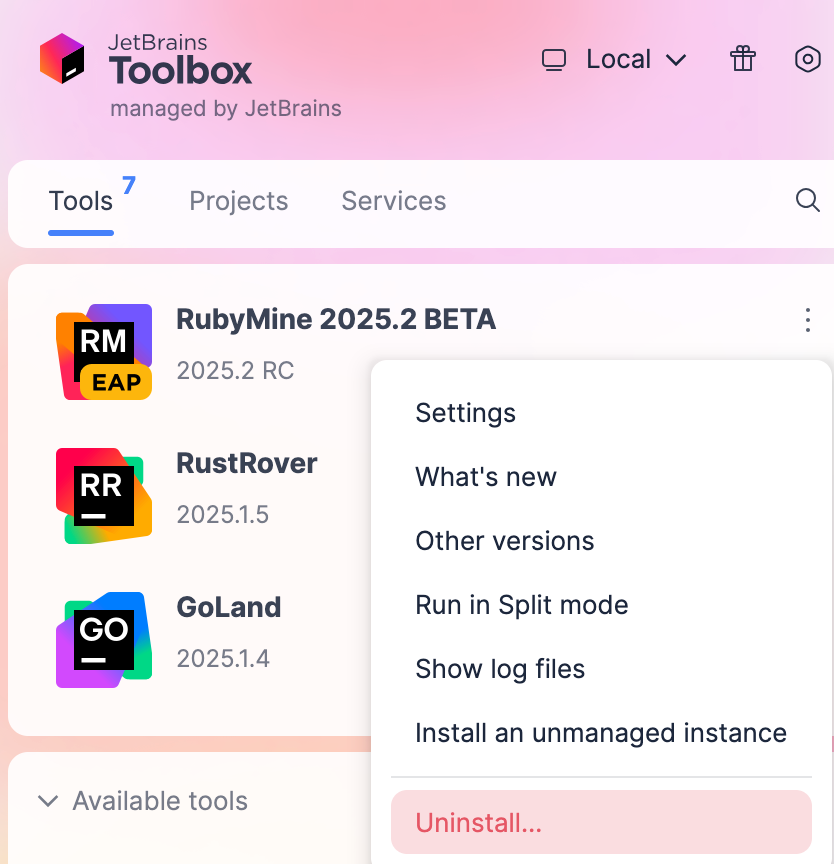Select Other versions from the menu
Screen dimensions: 834x864
[x=504, y=541]
